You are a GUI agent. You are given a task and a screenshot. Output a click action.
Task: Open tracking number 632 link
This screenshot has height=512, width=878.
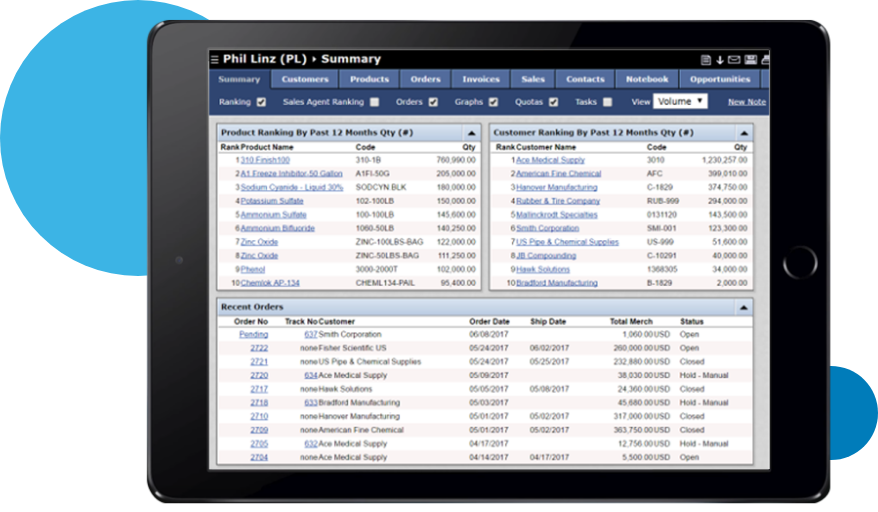click(x=311, y=444)
